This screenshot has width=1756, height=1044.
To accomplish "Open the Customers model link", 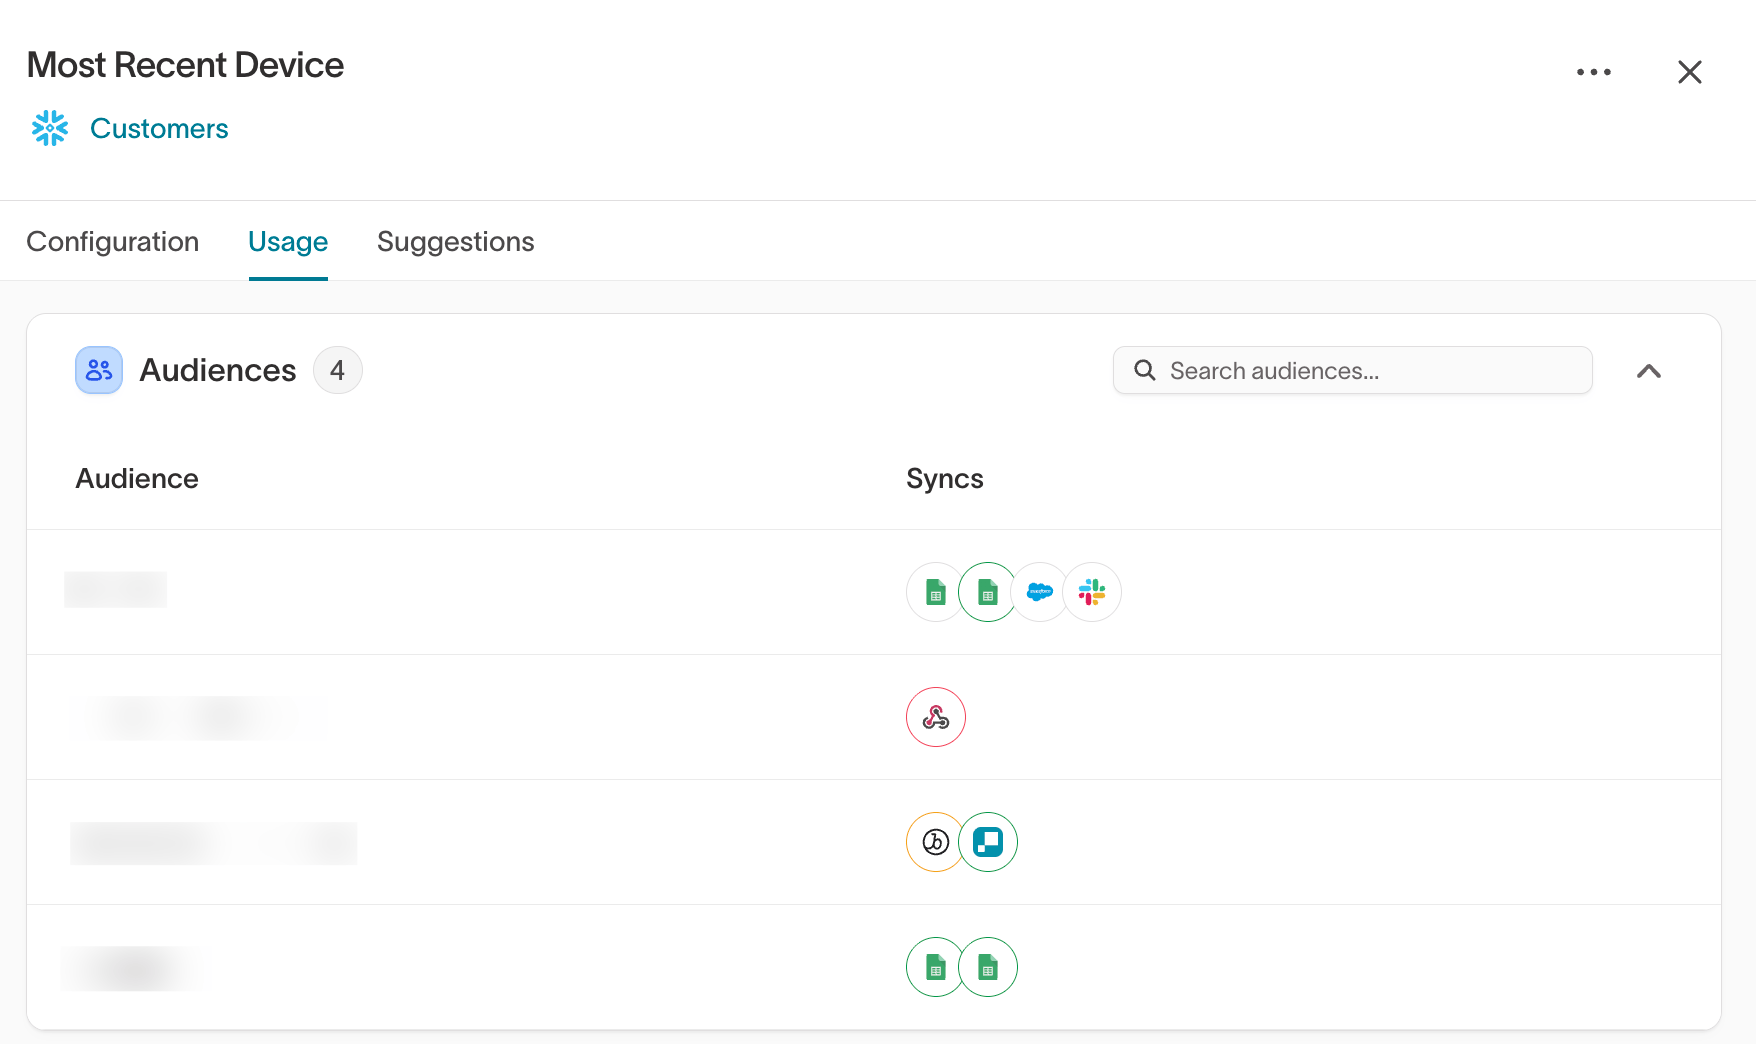I will 159,128.
